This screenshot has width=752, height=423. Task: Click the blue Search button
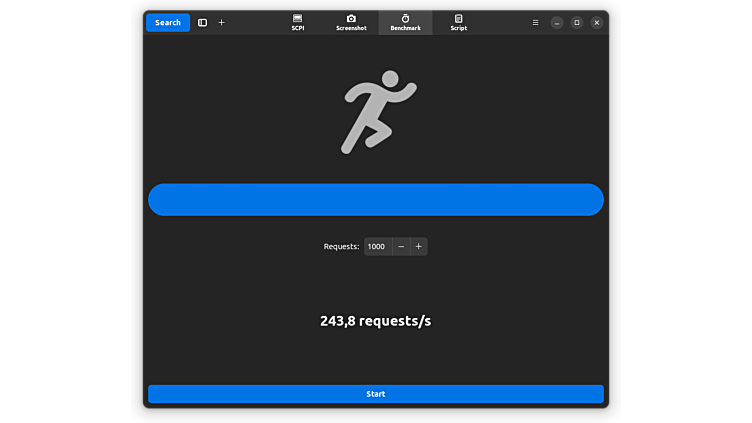pos(168,22)
